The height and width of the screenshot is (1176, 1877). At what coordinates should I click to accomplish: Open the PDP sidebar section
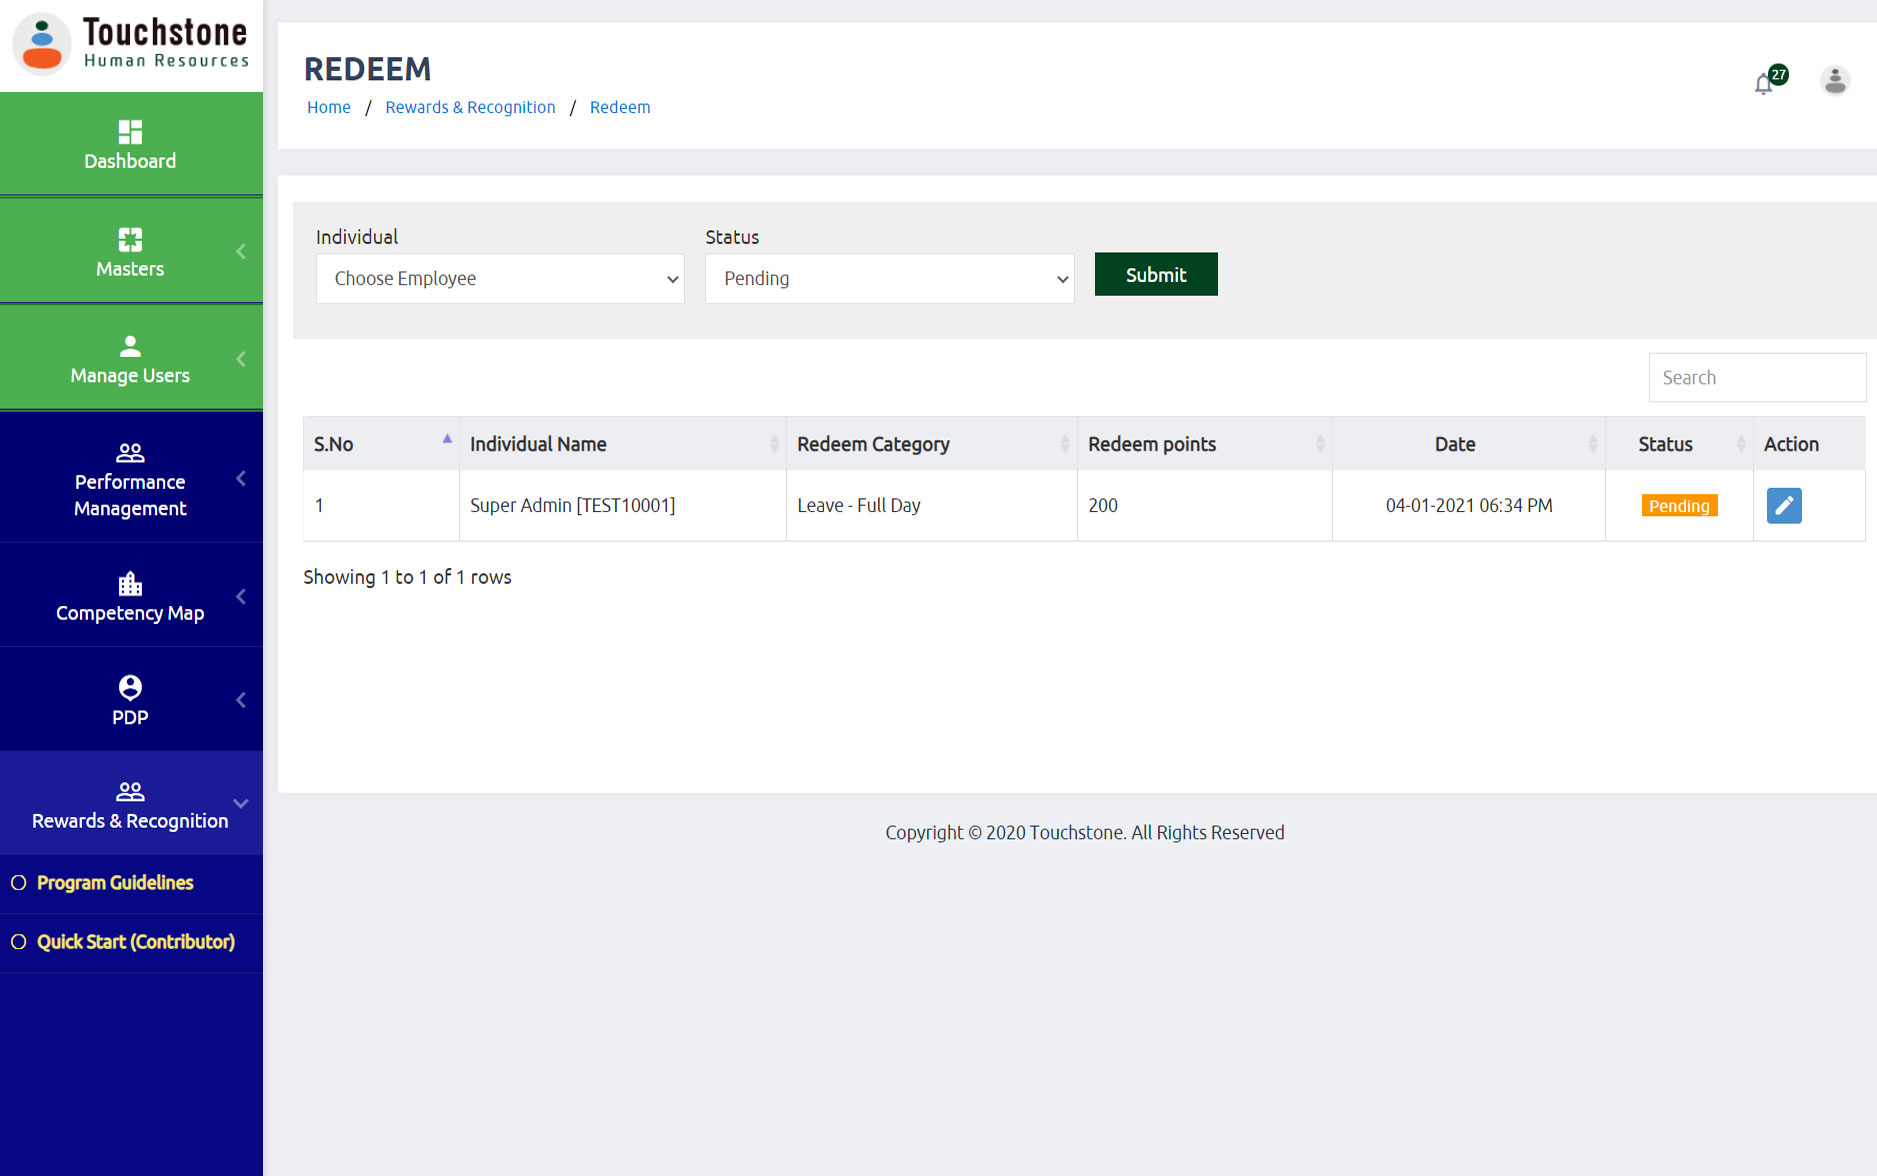coord(130,700)
